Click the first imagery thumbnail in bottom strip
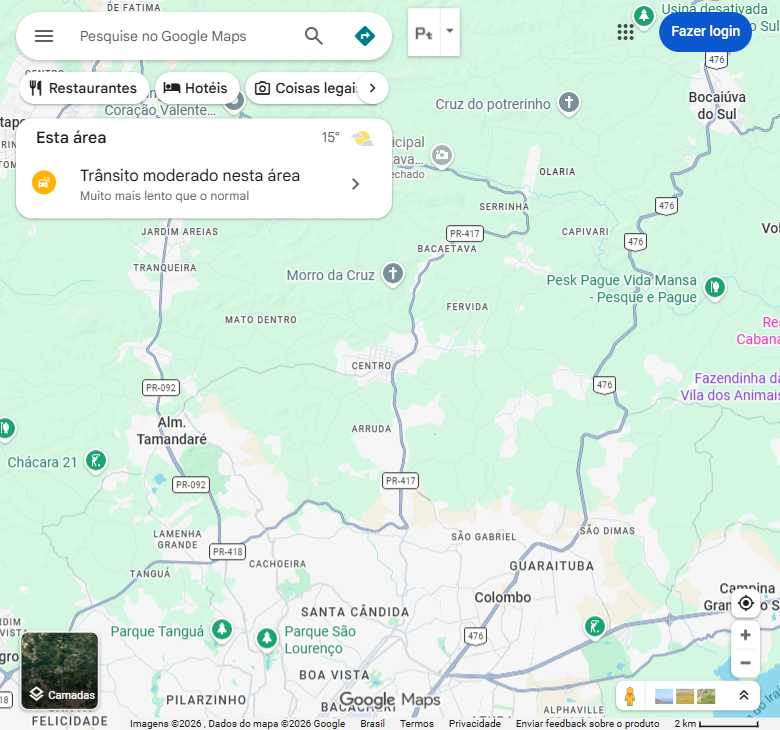Screen dimensions: 780x730 tap(664, 696)
